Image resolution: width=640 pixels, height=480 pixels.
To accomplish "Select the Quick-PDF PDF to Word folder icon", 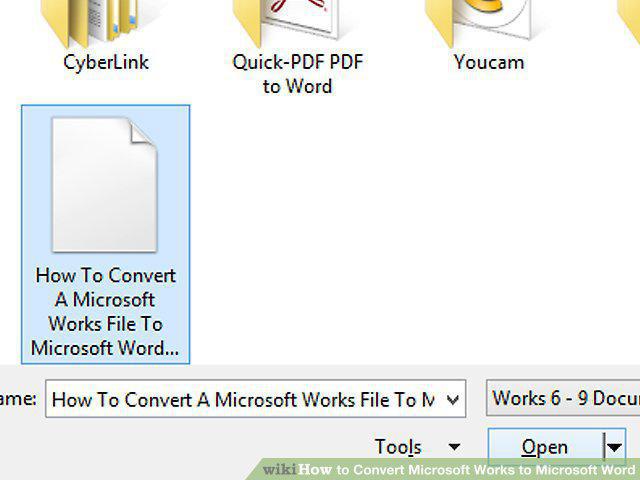I will click(x=286, y=22).
